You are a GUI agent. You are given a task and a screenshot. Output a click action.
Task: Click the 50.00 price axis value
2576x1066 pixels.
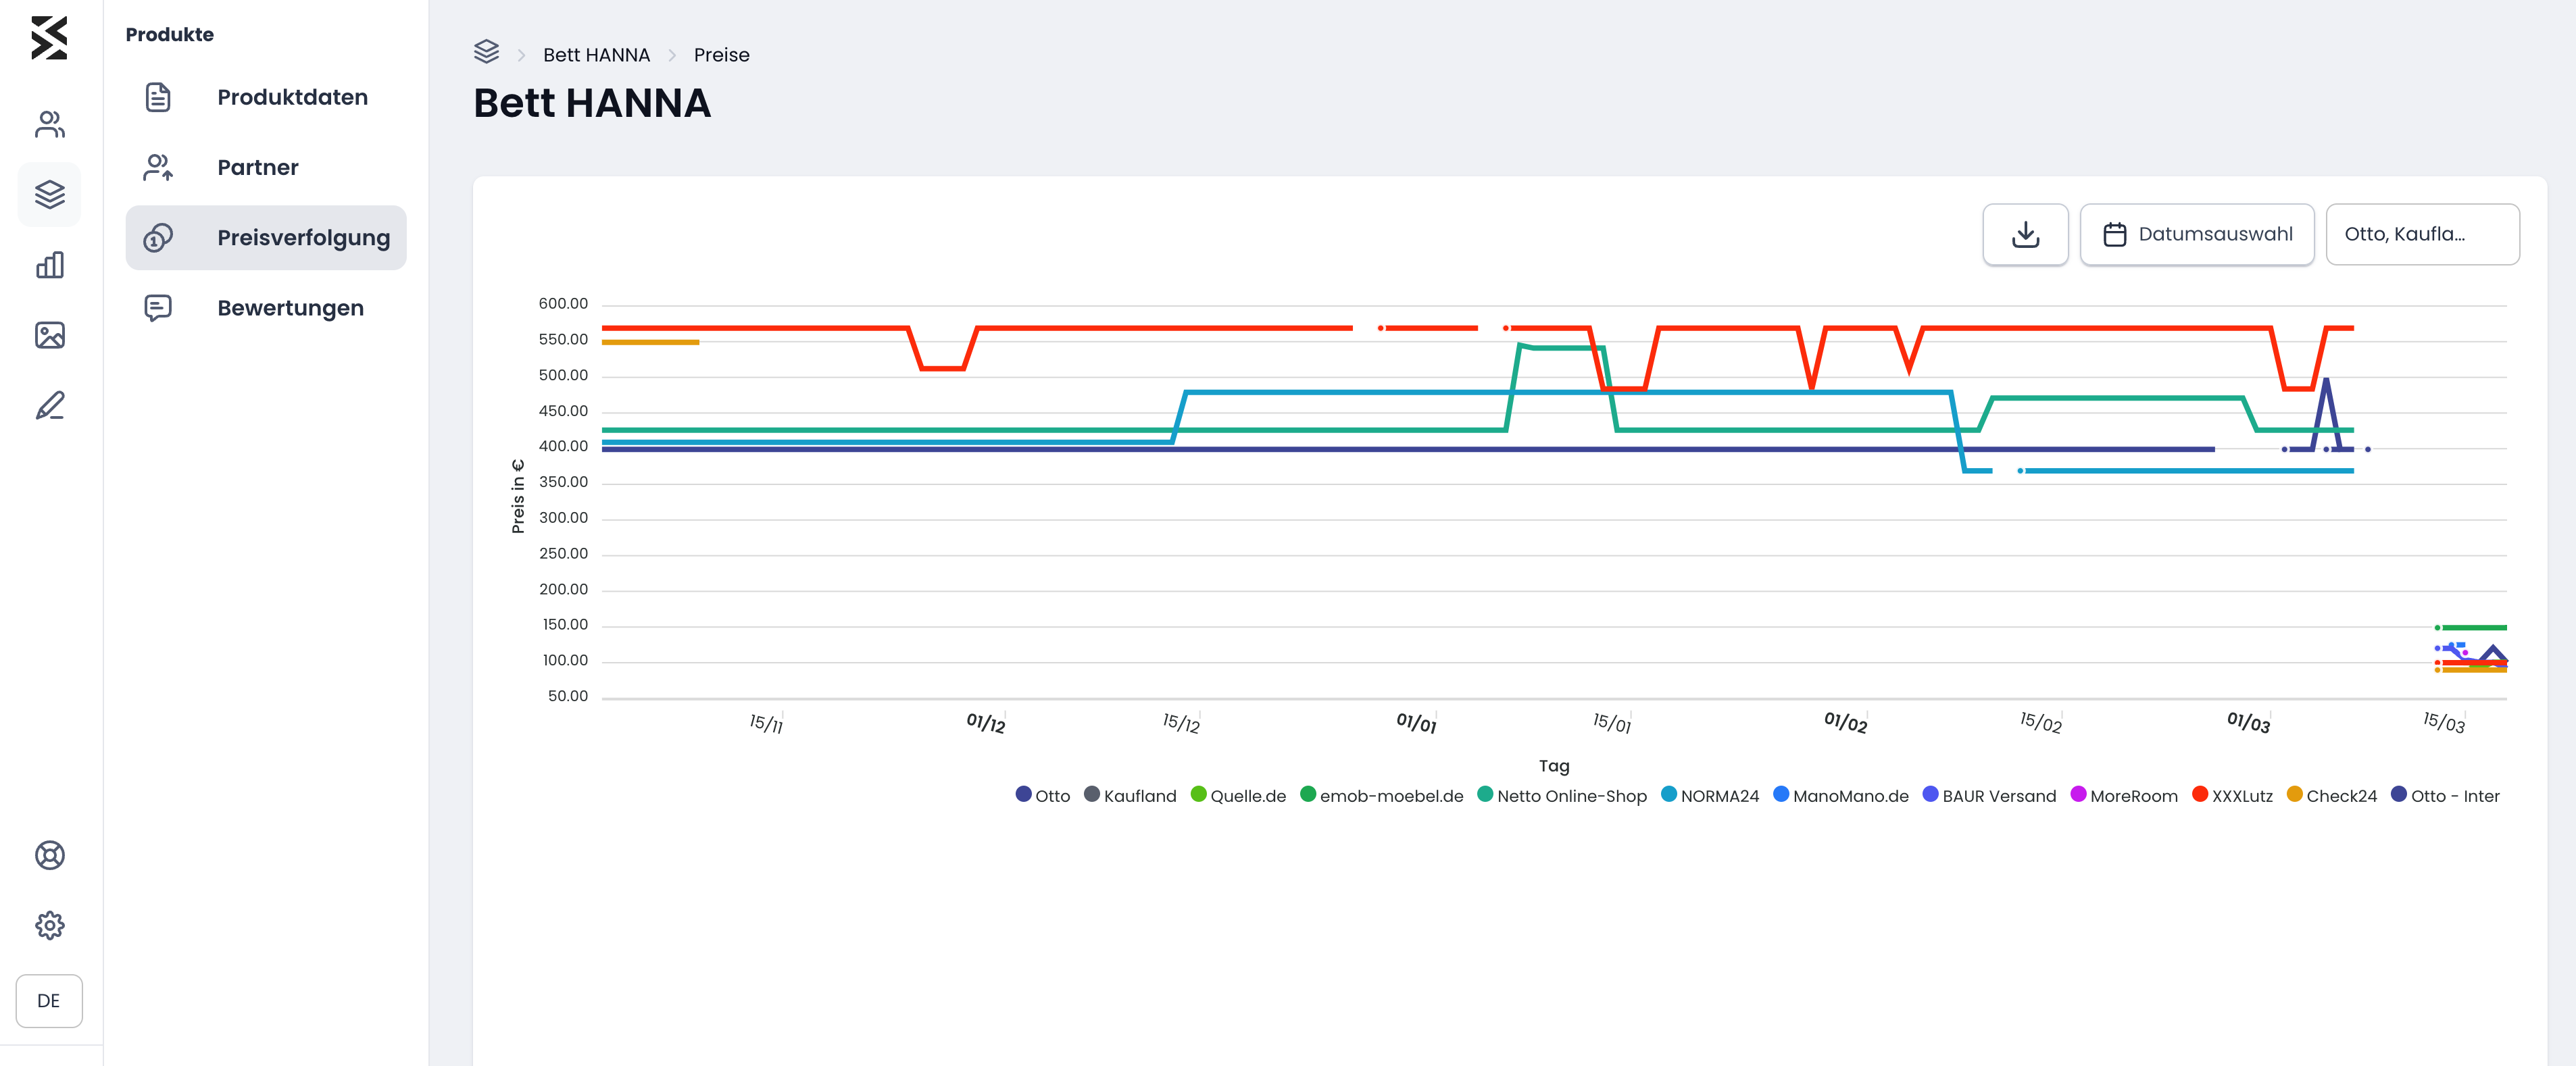pos(567,696)
